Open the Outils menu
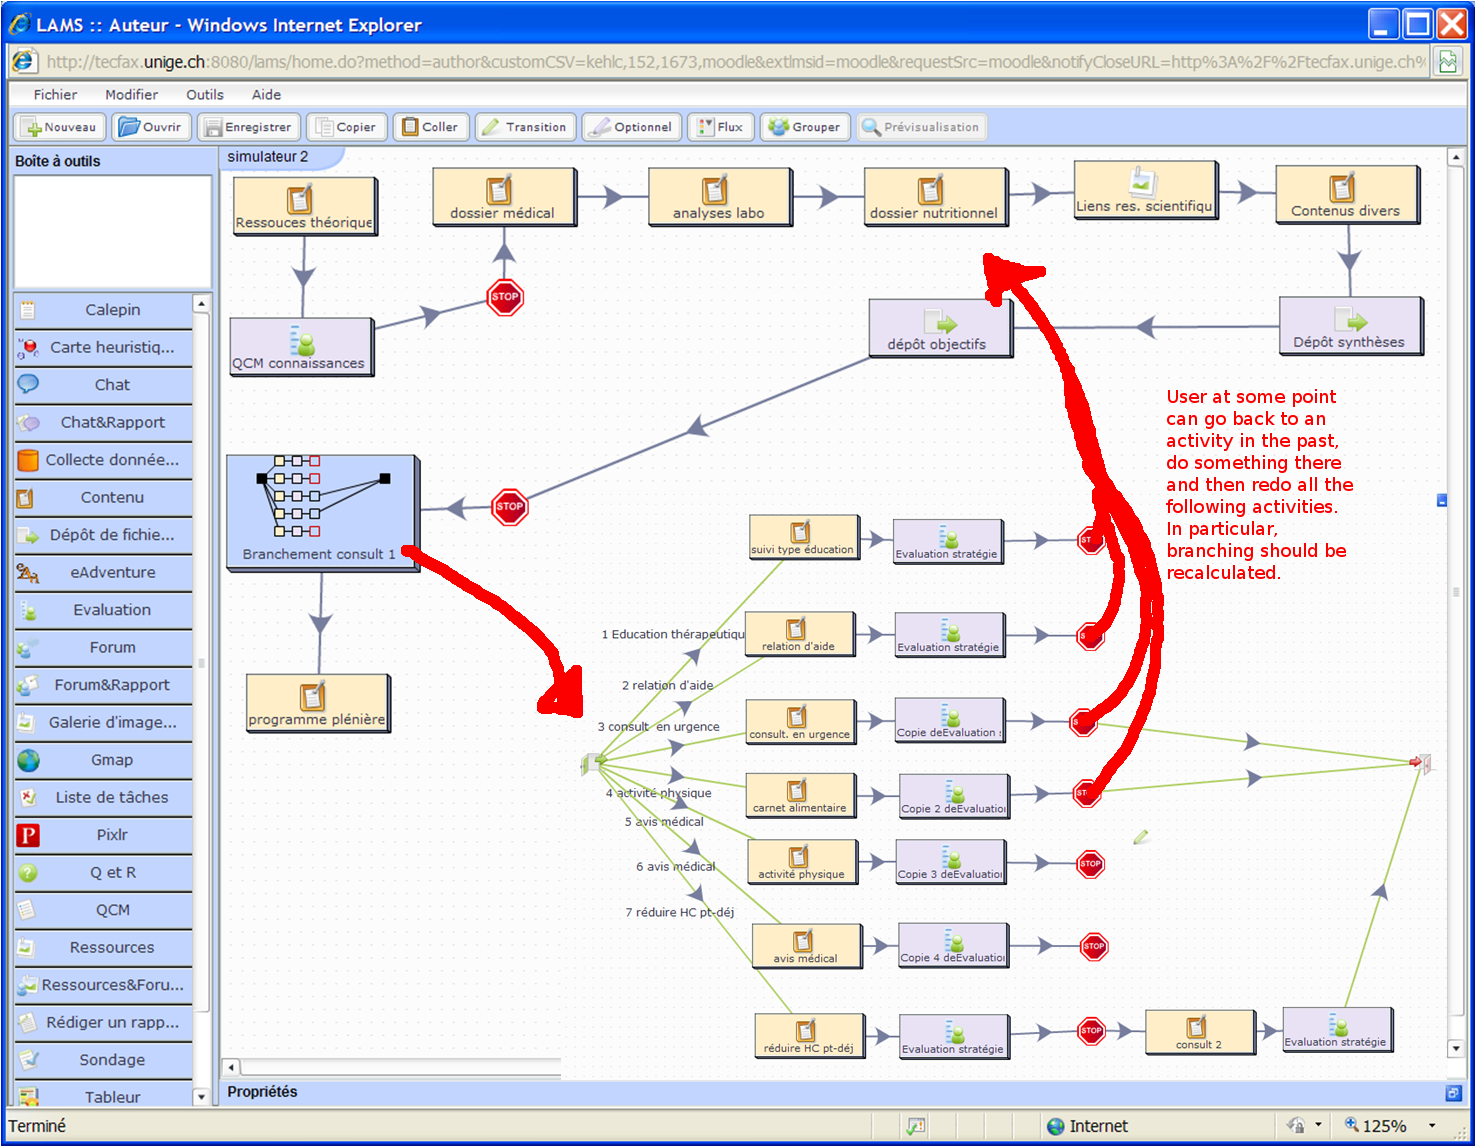The height and width of the screenshot is (1147, 1476). coord(204,95)
